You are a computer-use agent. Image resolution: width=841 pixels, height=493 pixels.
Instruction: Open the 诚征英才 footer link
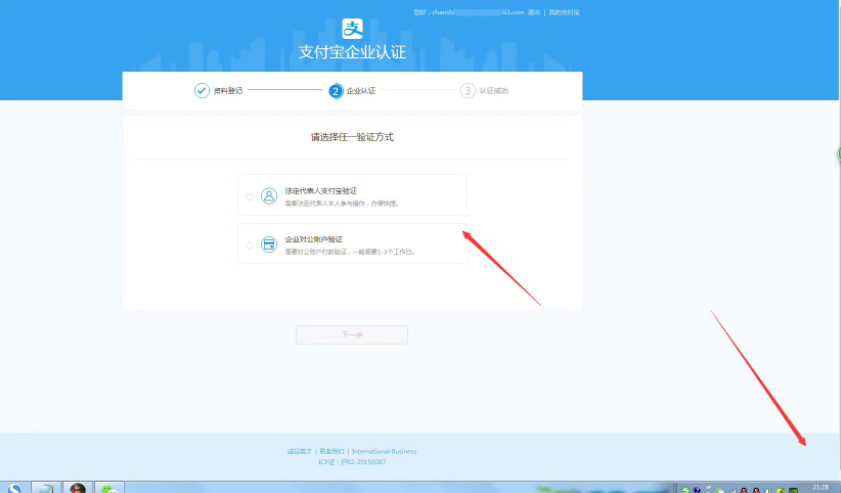(299, 452)
